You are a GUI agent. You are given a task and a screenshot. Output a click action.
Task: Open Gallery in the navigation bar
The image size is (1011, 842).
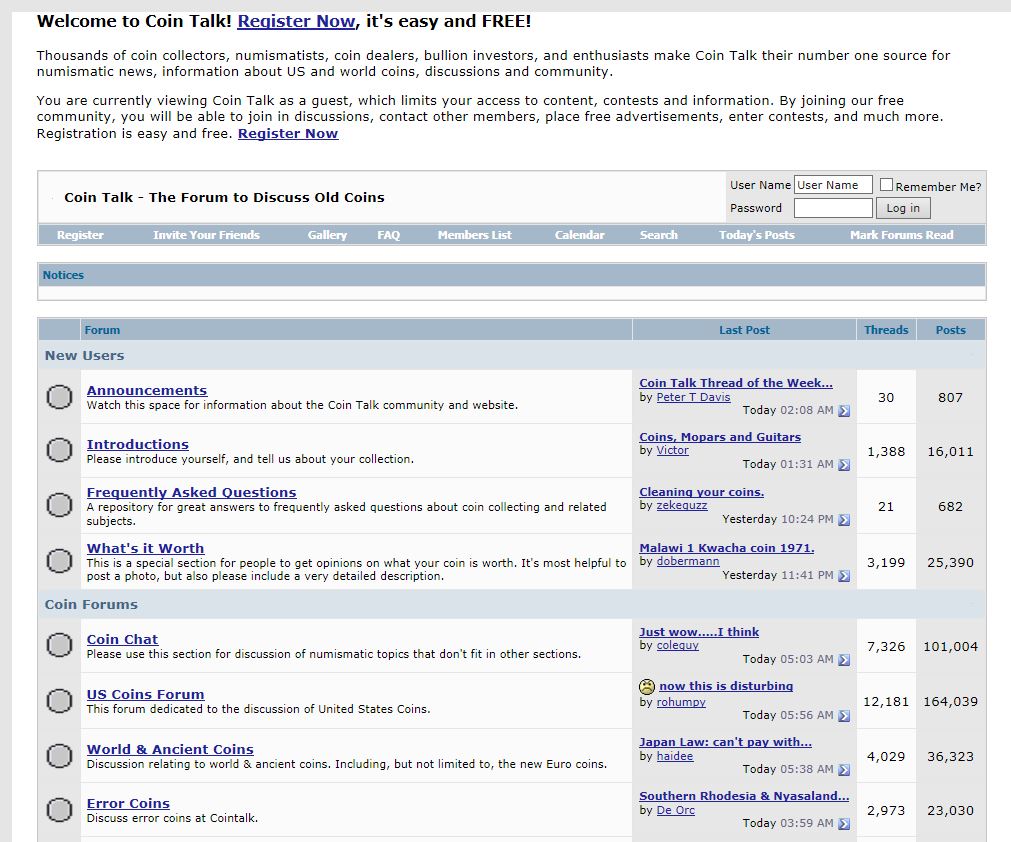click(x=327, y=235)
